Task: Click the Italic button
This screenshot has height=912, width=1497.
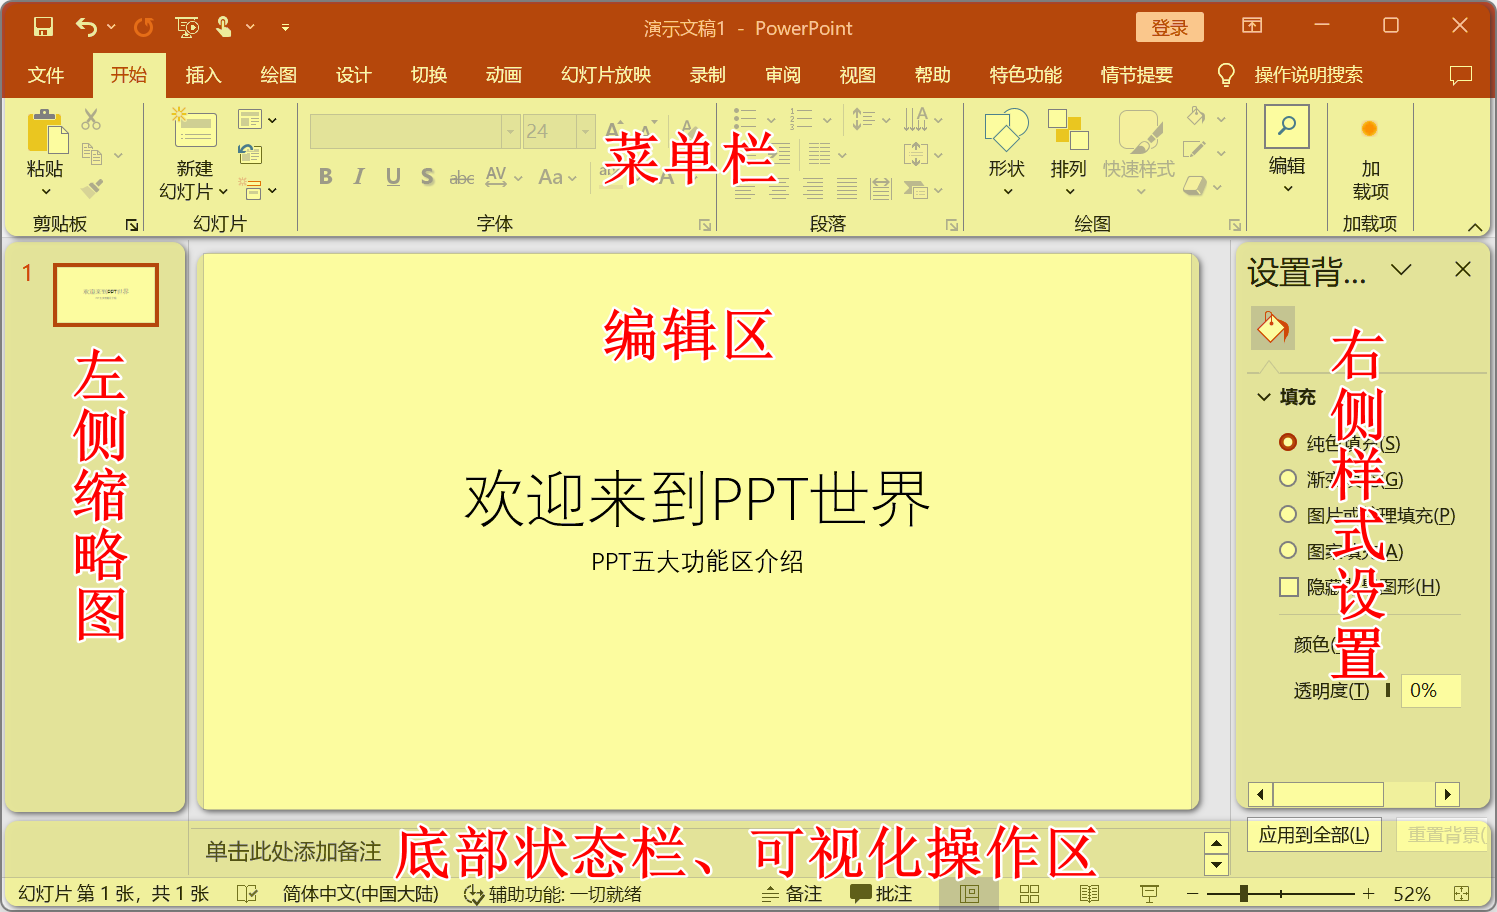Action: tap(359, 177)
